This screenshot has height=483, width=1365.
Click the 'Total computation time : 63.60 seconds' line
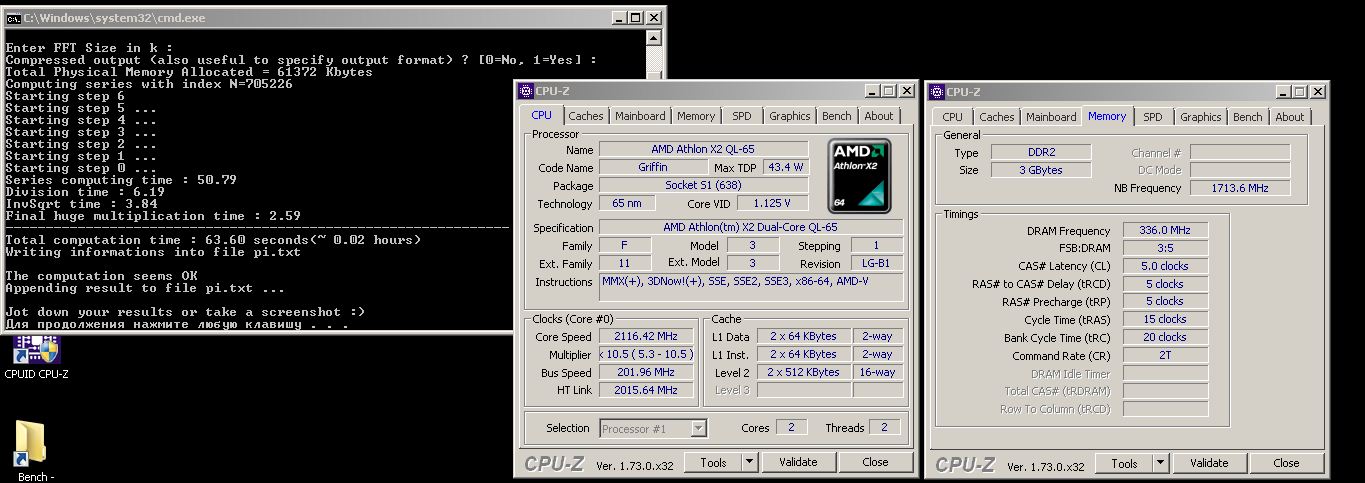coord(213,240)
